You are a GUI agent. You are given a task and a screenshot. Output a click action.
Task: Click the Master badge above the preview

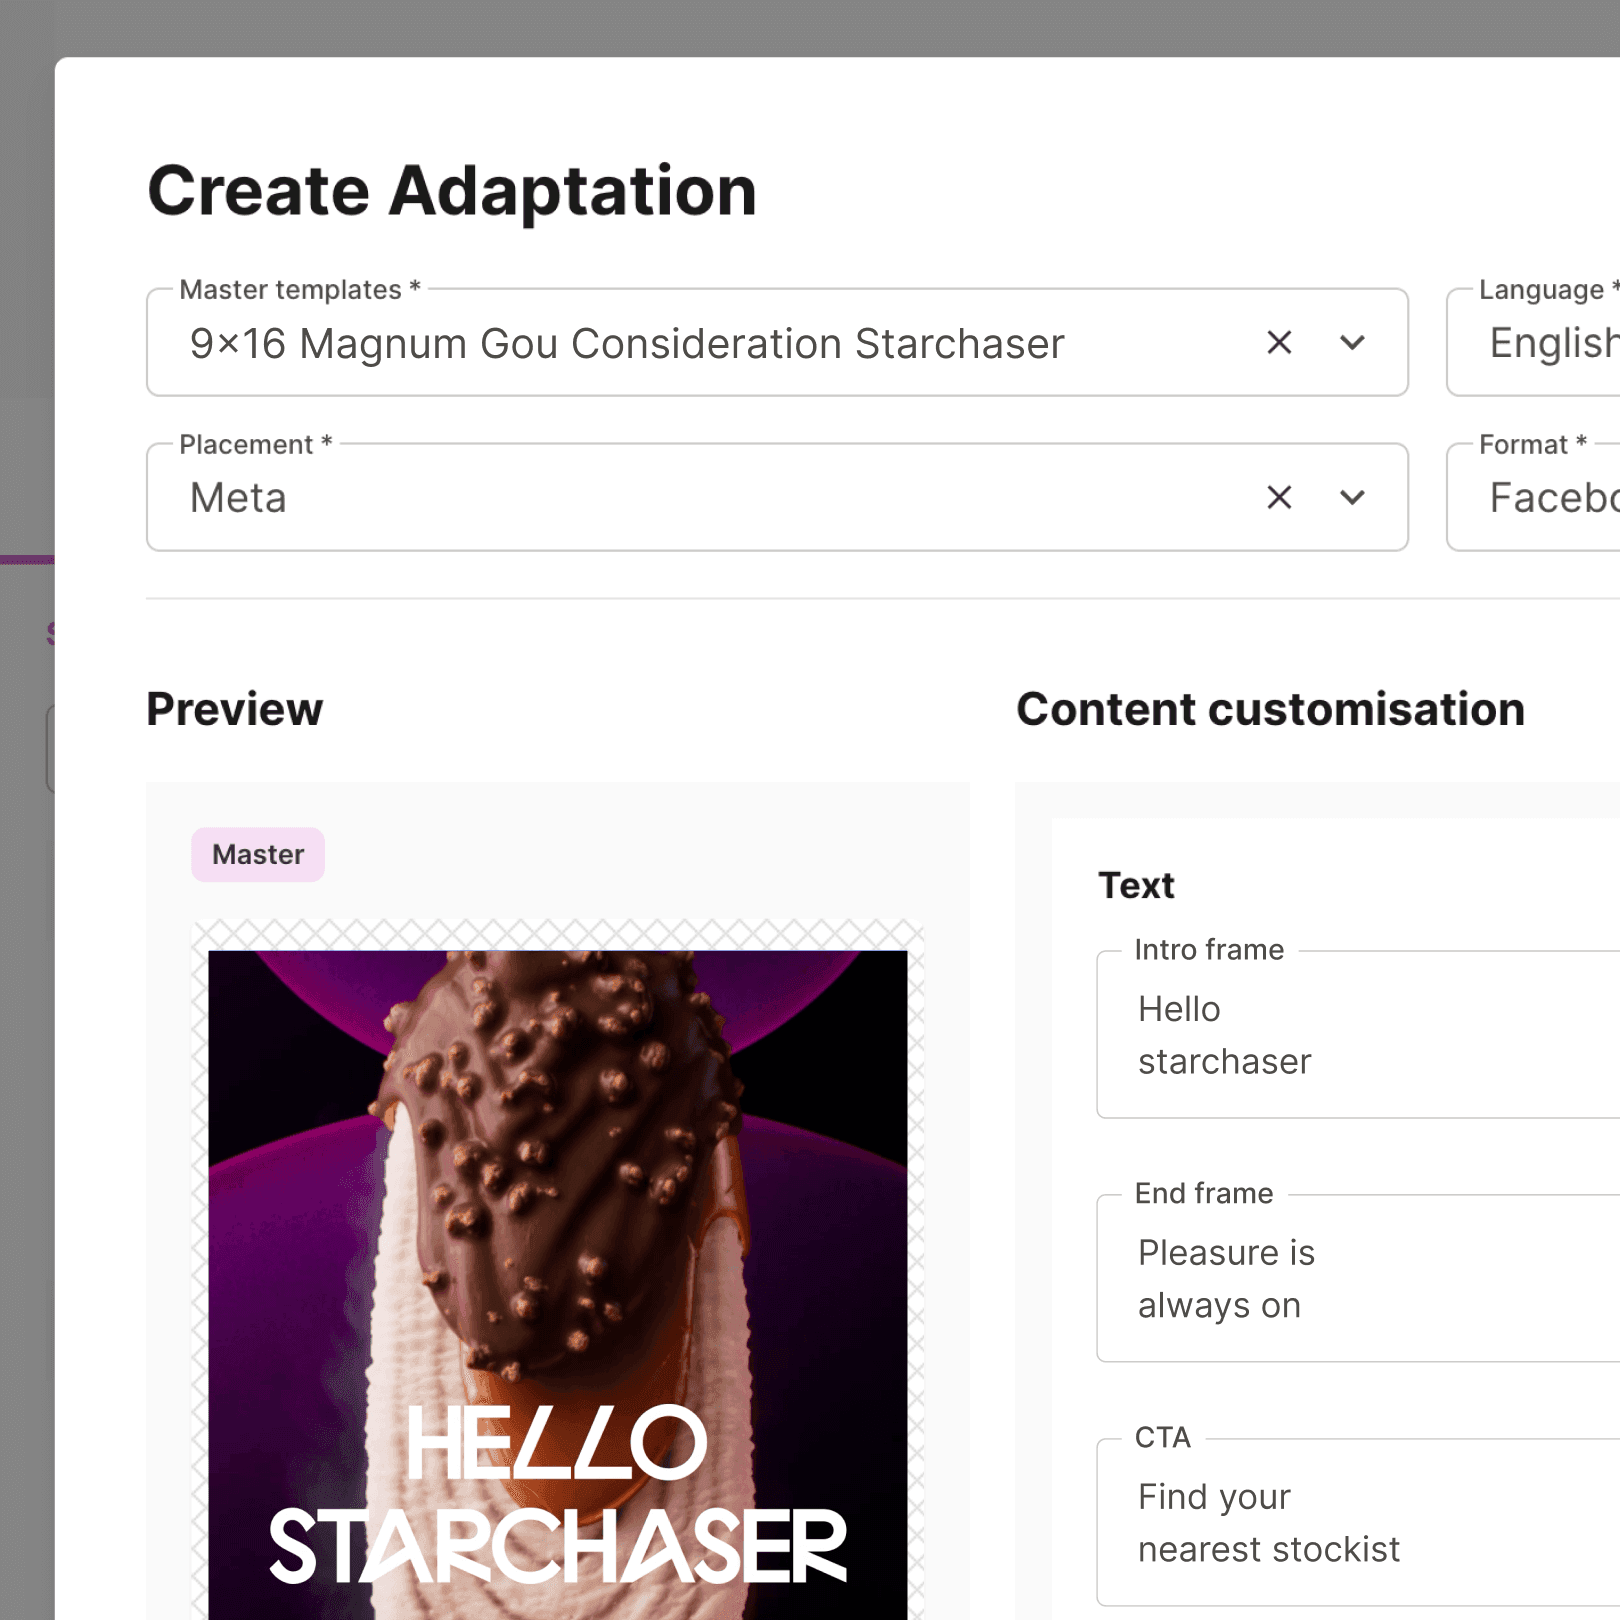tap(257, 854)
